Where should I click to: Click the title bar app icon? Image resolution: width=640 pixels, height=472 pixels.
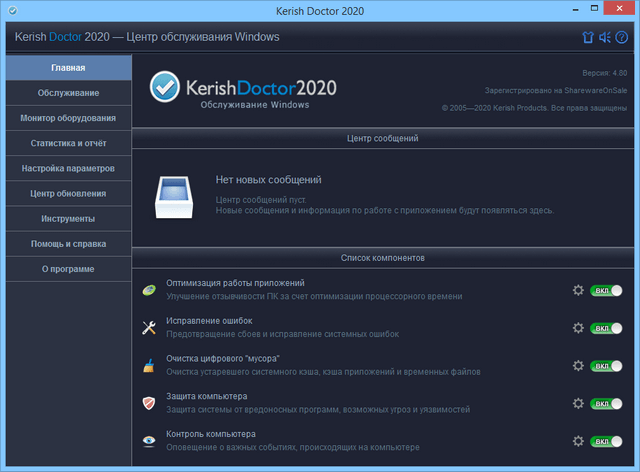[x=13, y=11]
